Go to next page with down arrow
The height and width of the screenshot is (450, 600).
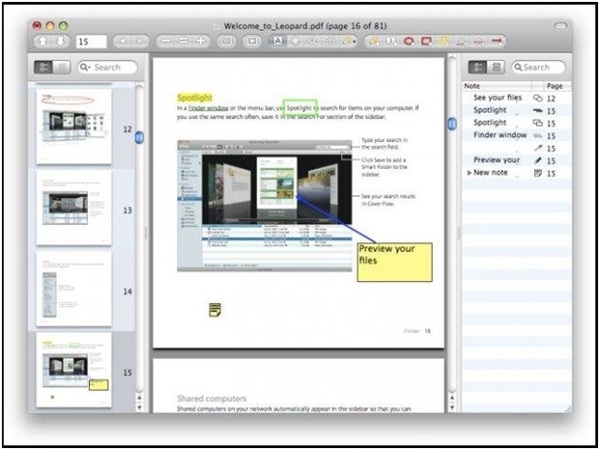(x=60, y=41)
